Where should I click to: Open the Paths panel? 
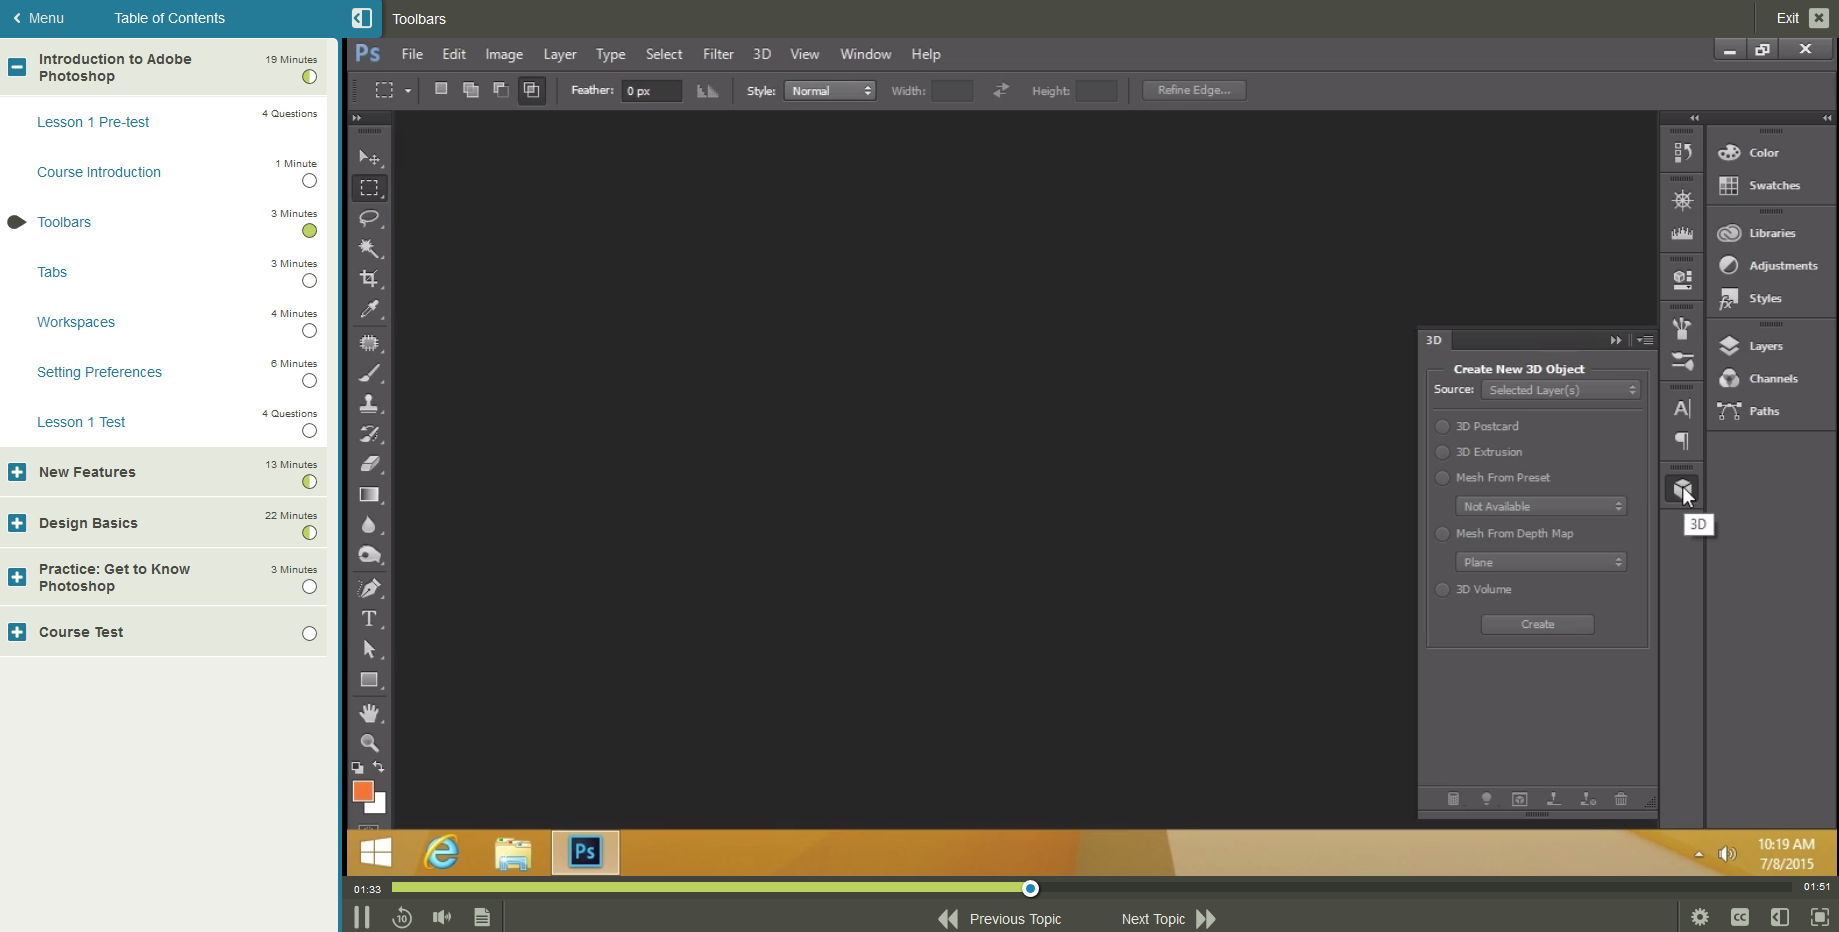(1765, 411)
